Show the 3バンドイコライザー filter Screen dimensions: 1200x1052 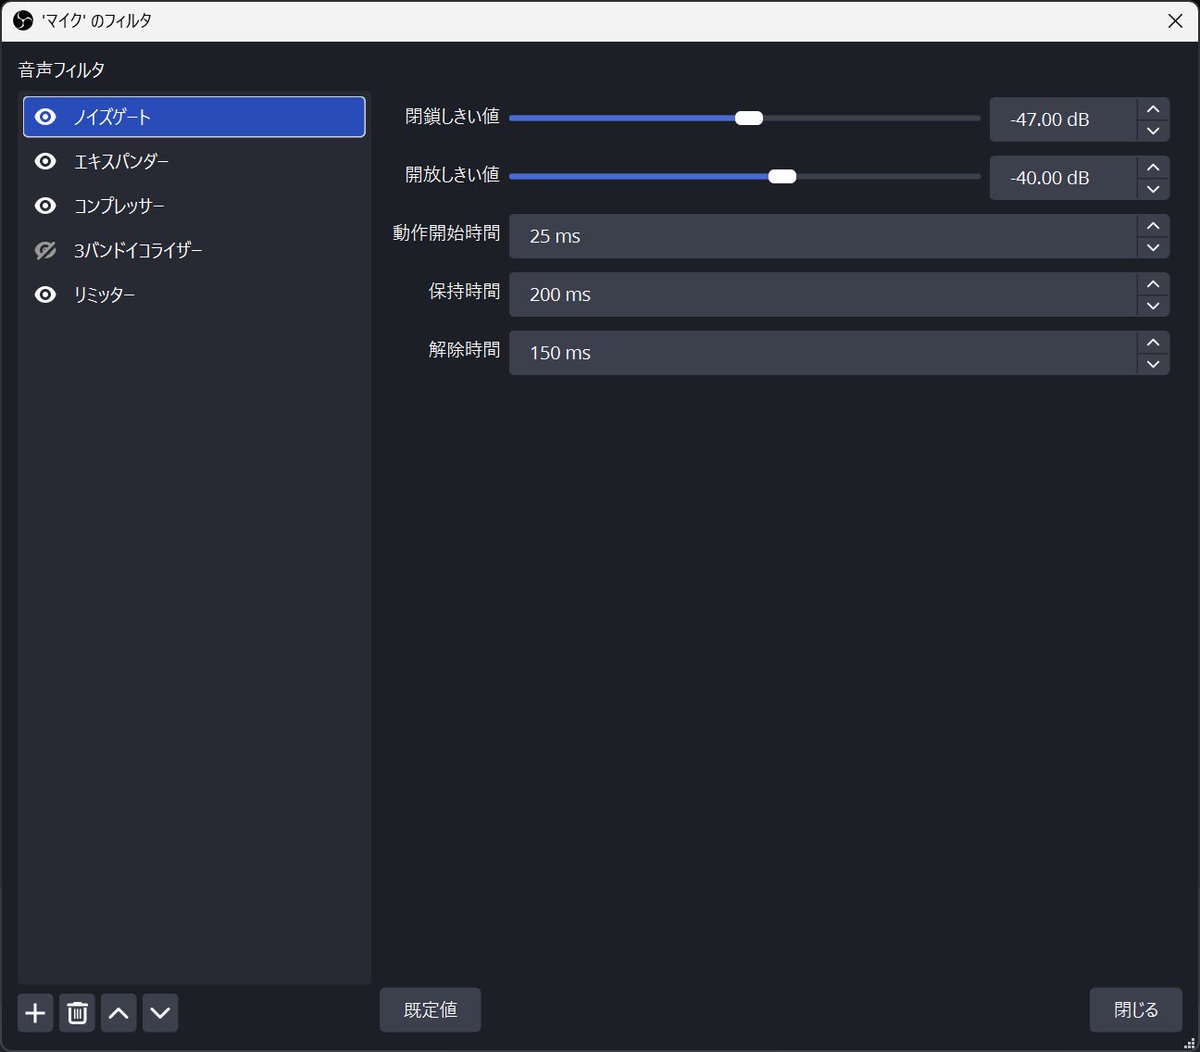click(44, 250)
